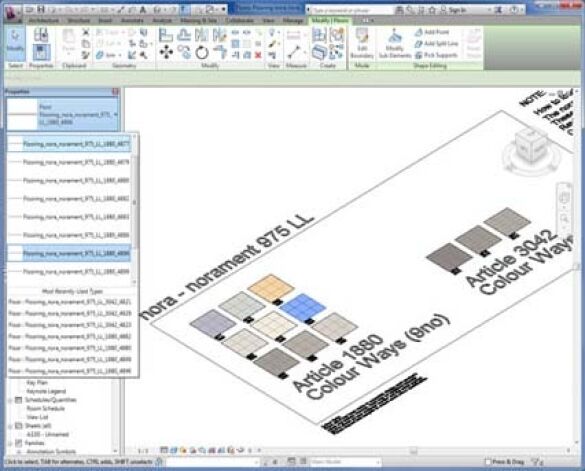Open the Collaborate ribbon tab
Screen dimensions: 585x471
tap(240, 21)
